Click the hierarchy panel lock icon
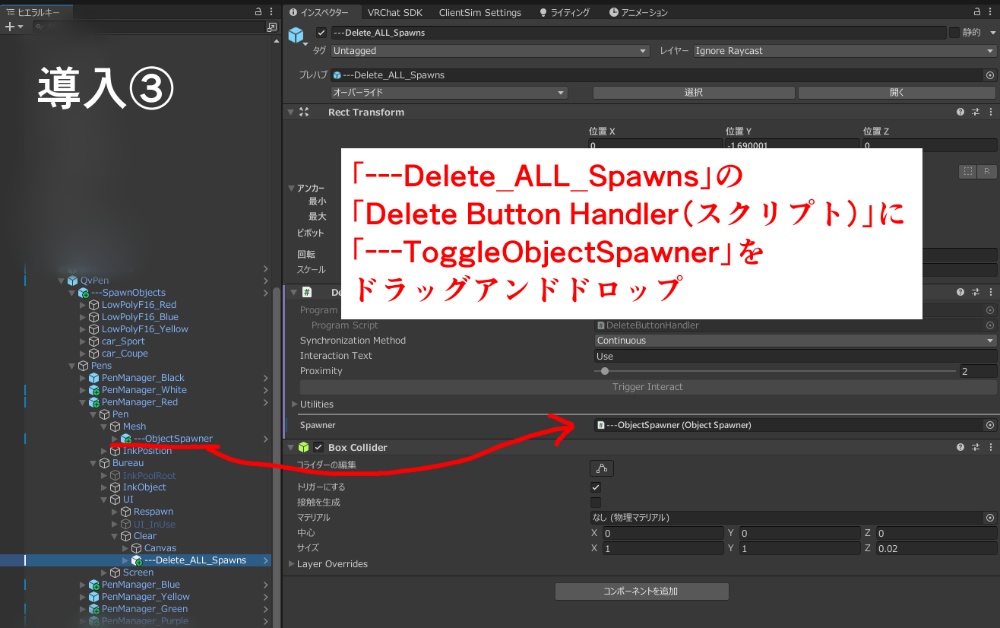The height and width of the screenshot is (628, 1000). pos(258,11)
